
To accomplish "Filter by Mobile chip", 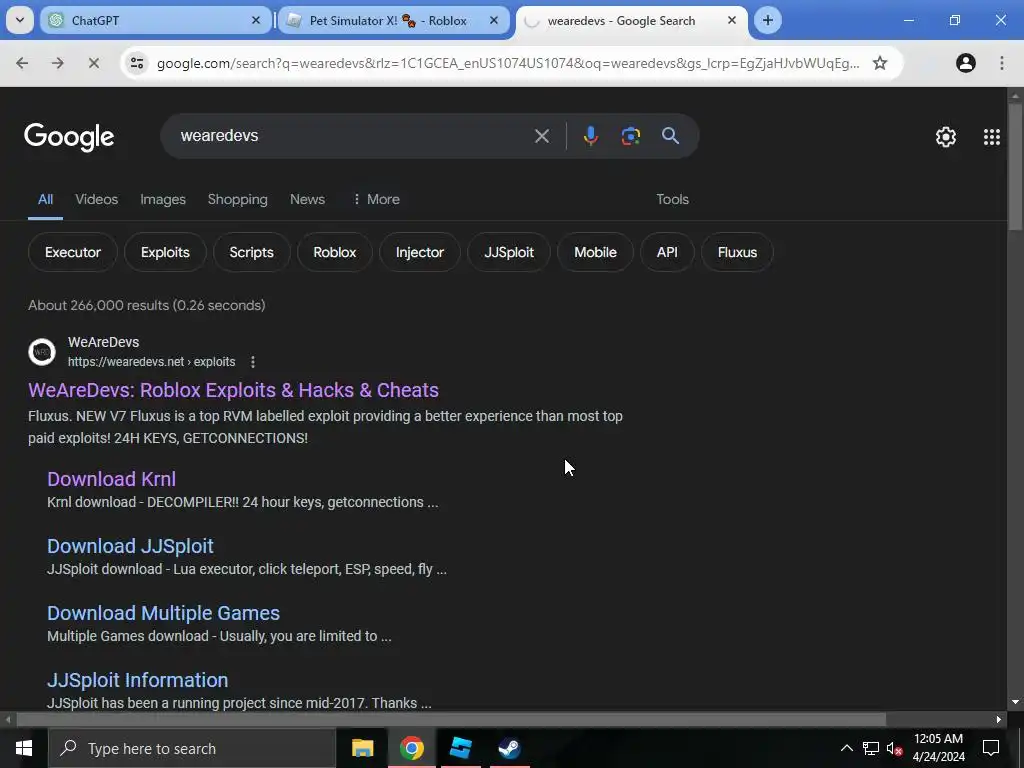I will [x=595, y=252].
